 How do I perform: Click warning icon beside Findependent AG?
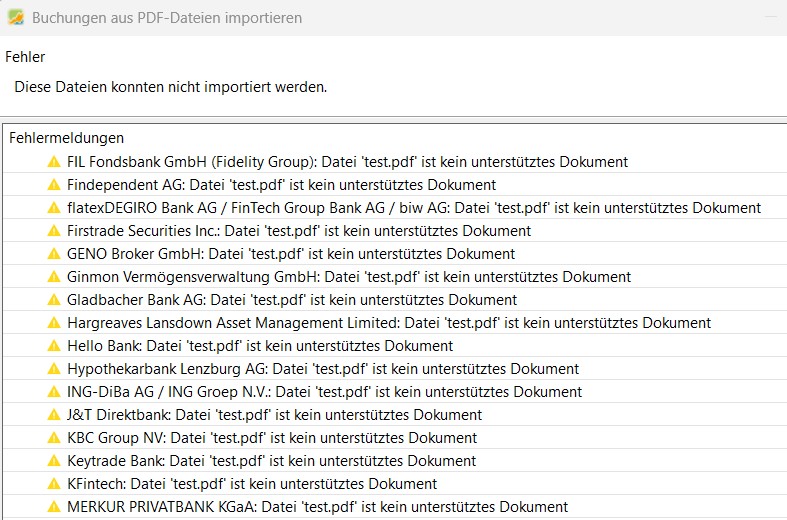54,185
